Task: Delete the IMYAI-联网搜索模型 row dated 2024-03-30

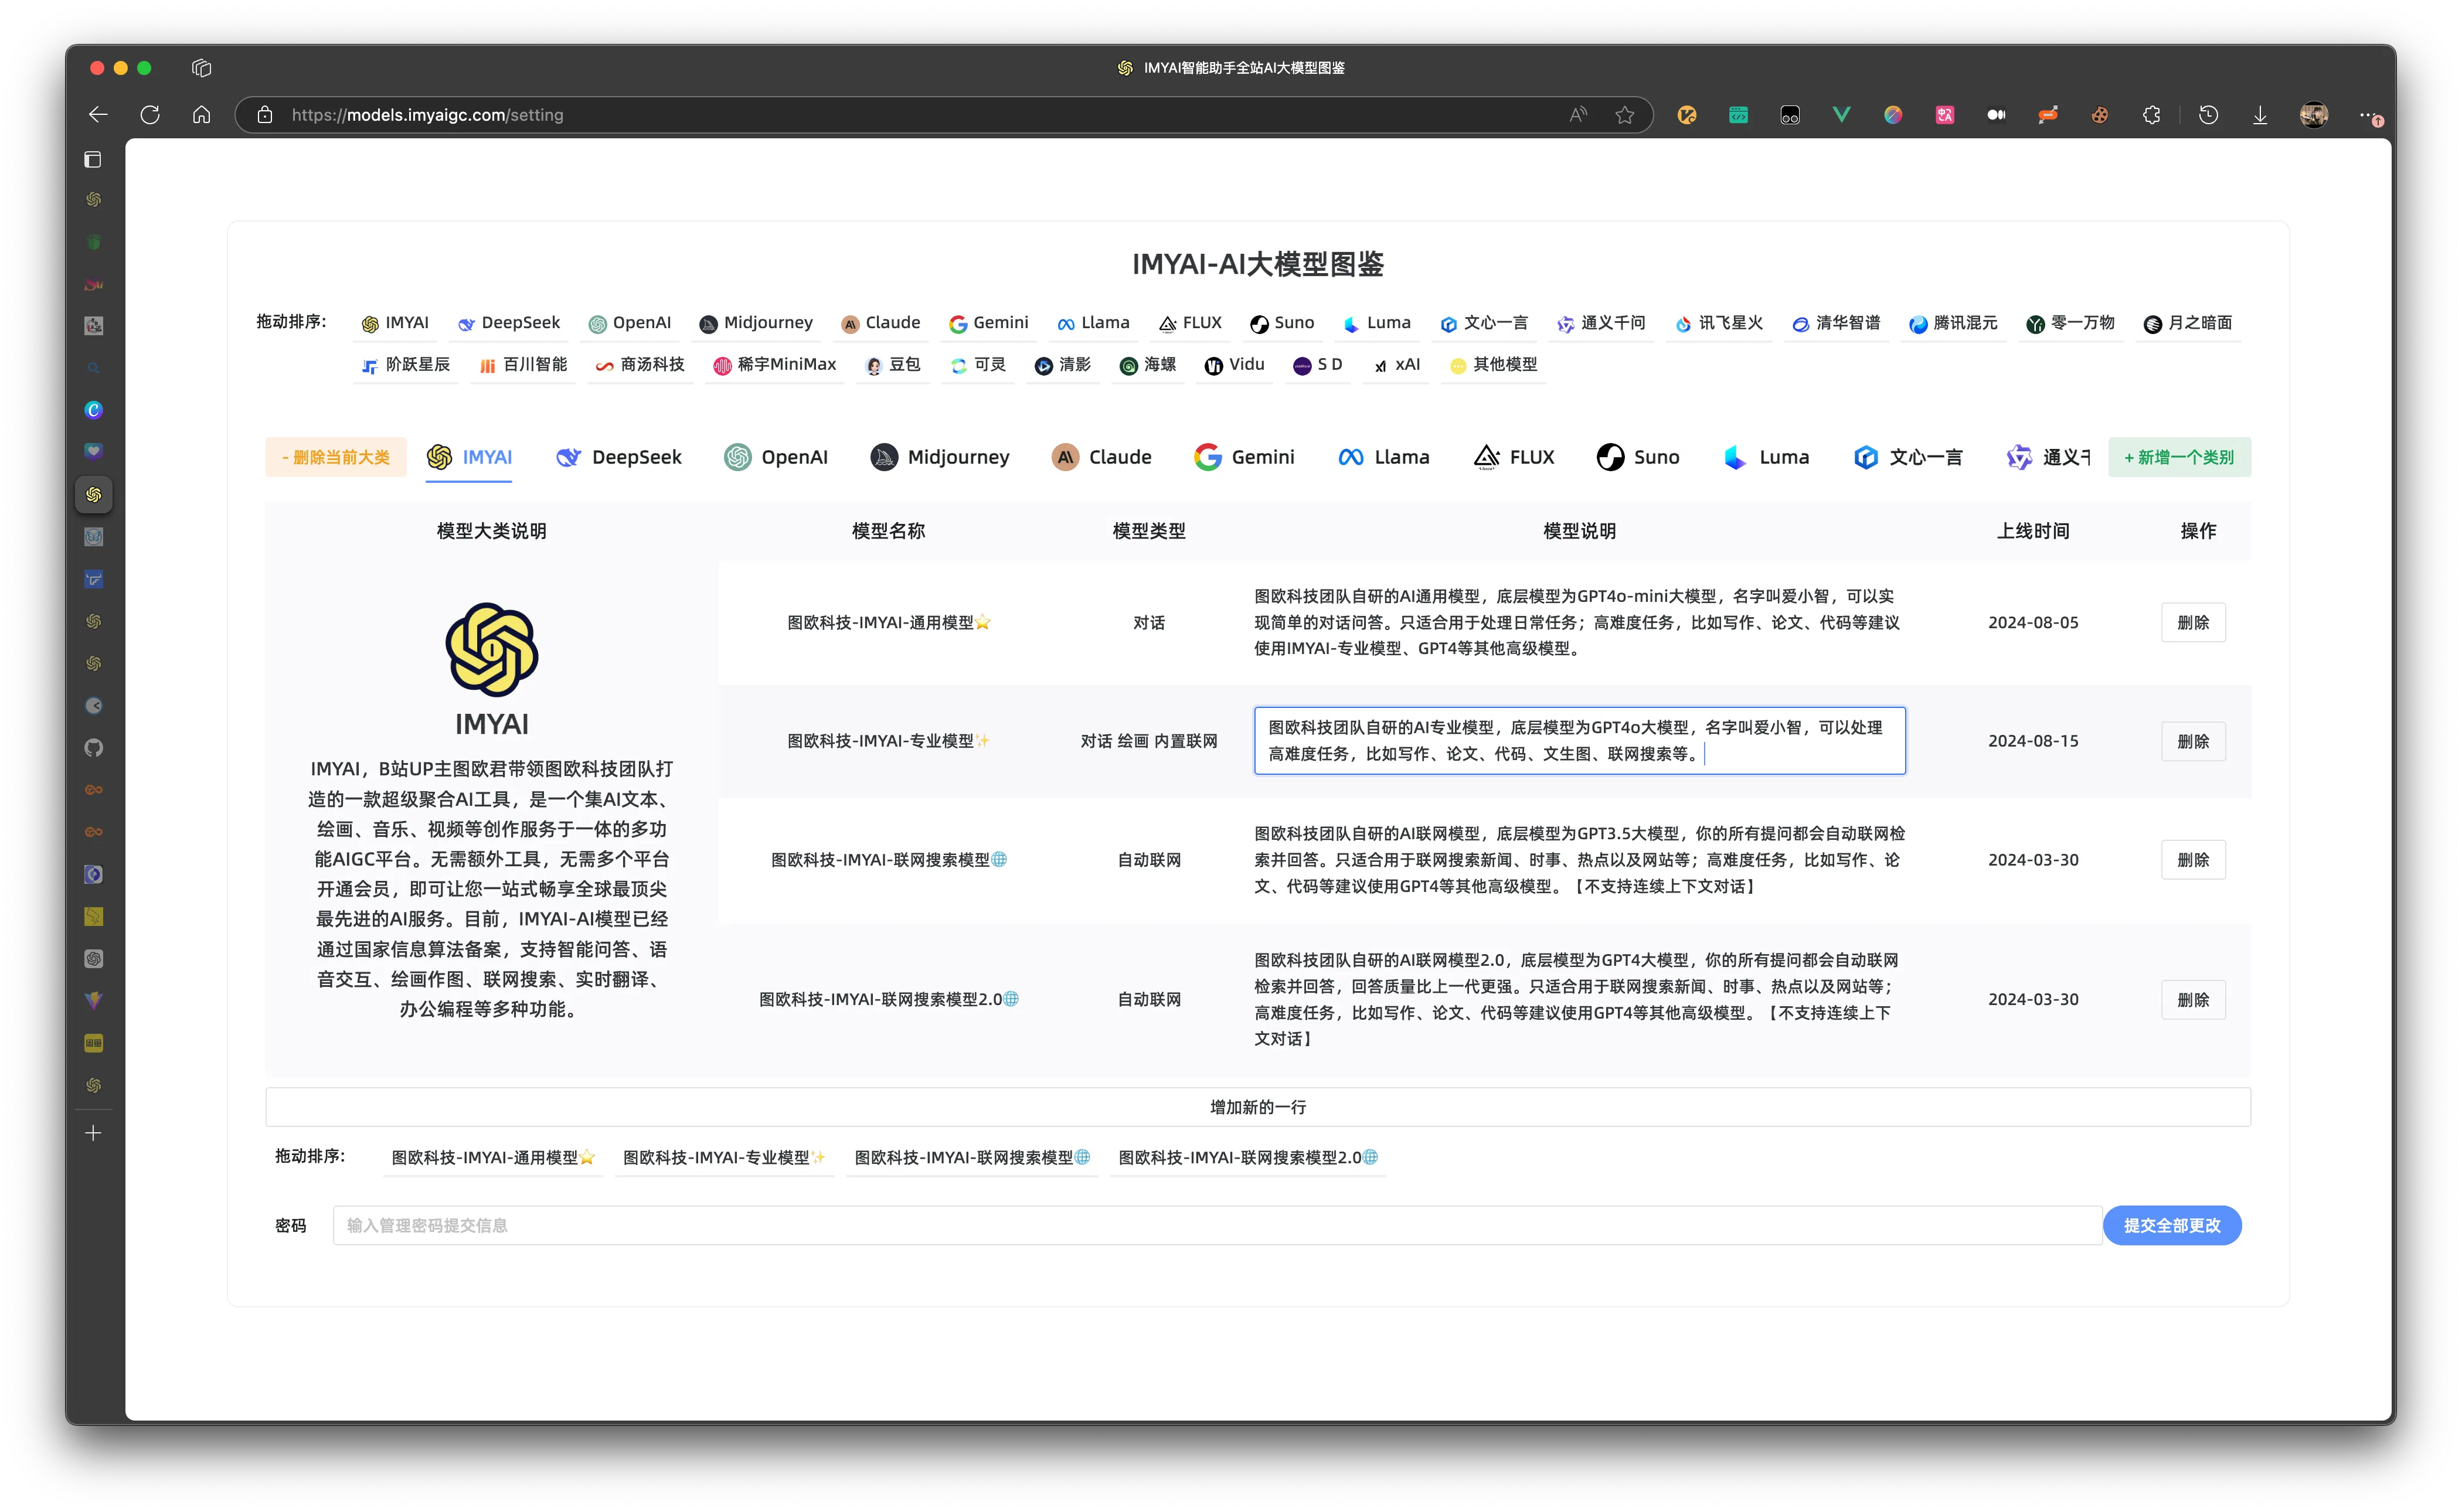Action: (x=2193, y=860)
